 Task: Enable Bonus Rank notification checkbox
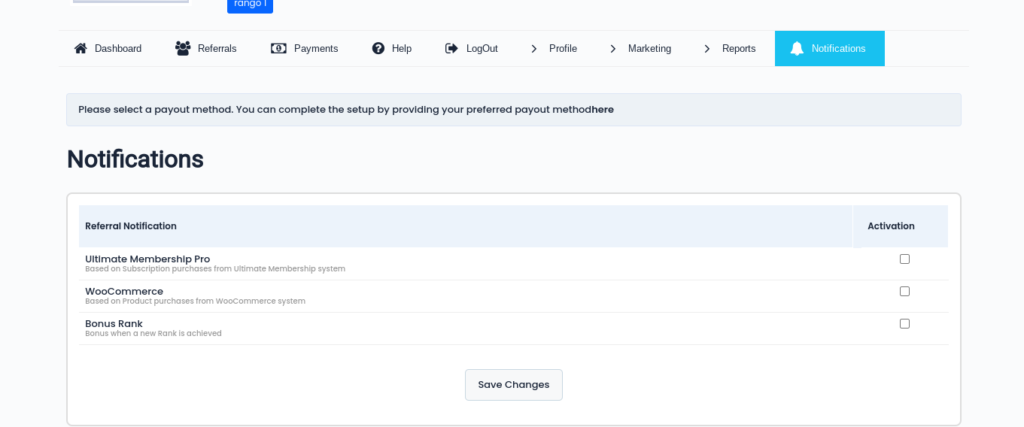(x=904, y=324)
